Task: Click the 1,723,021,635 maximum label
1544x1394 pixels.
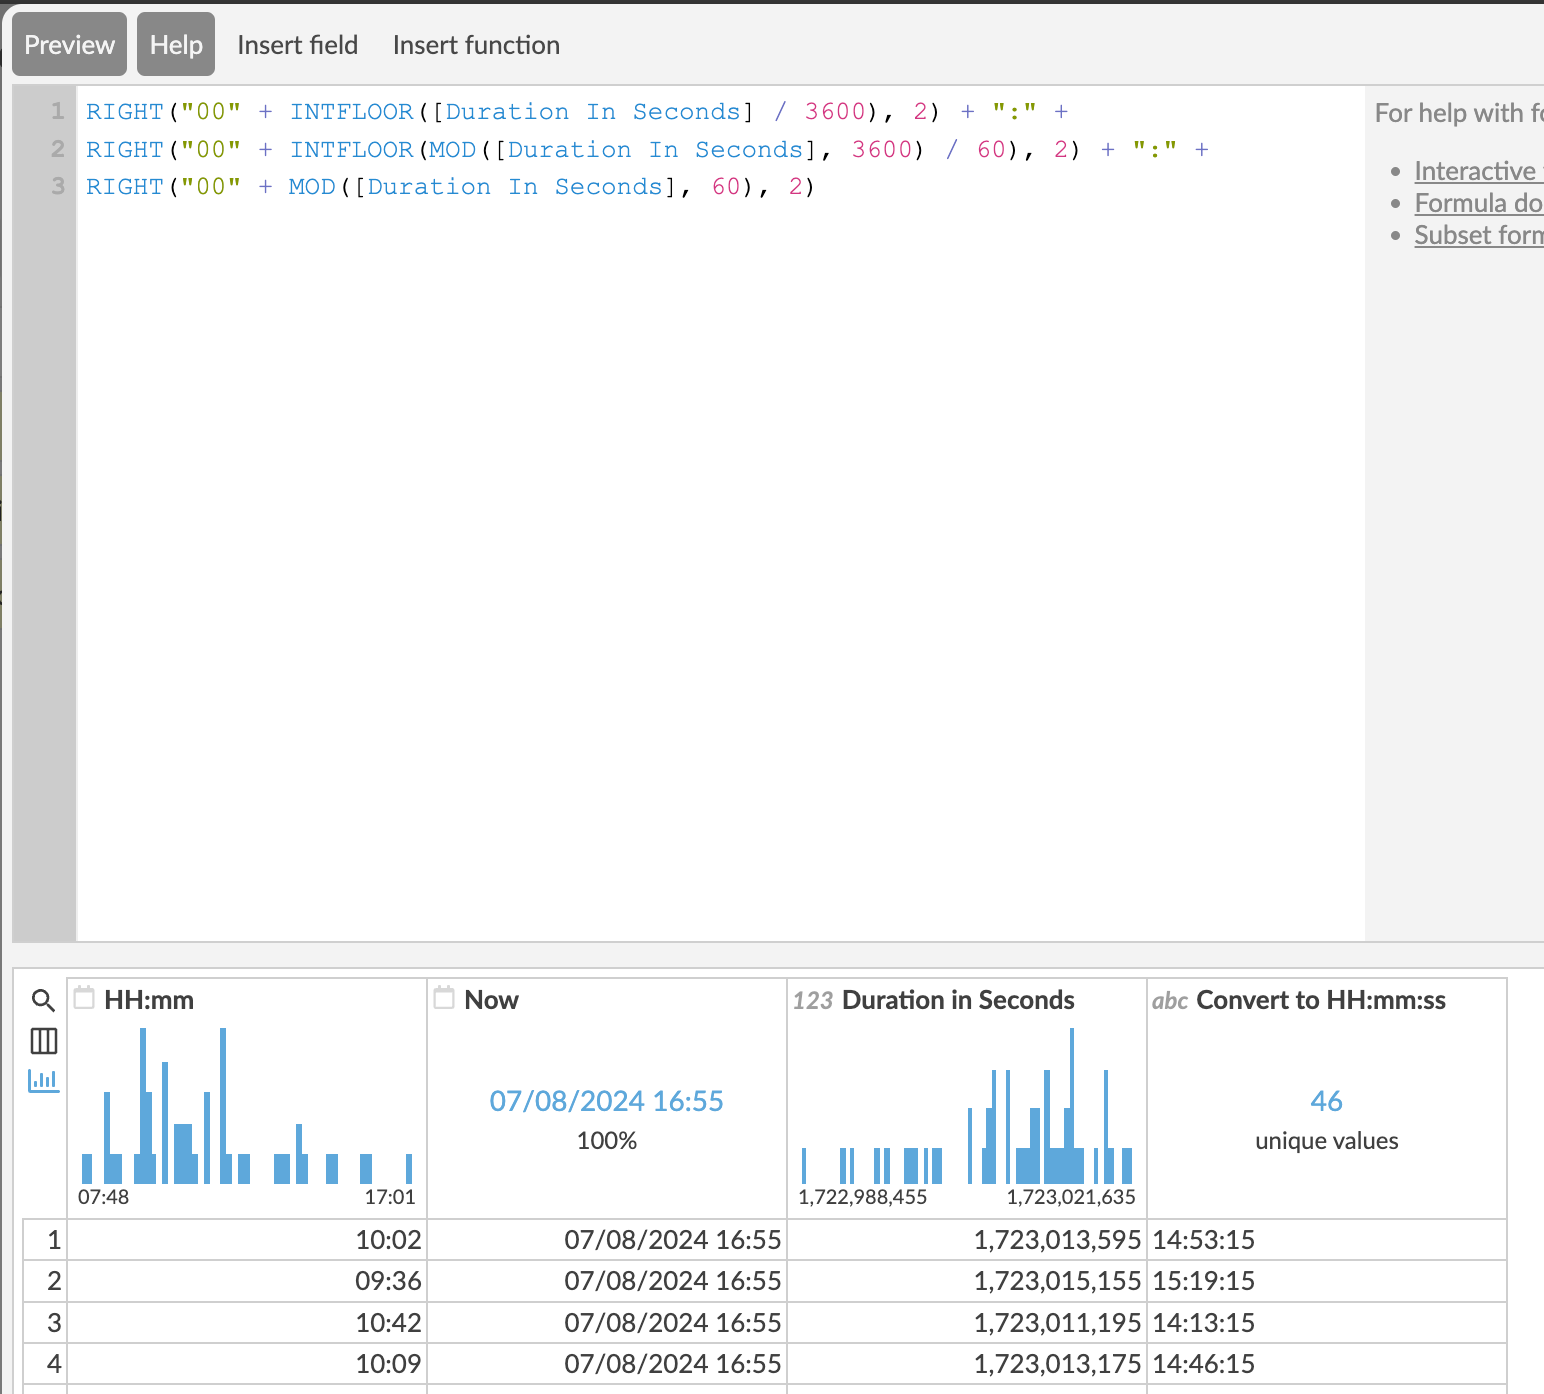Action: tap(1071, 1197)
